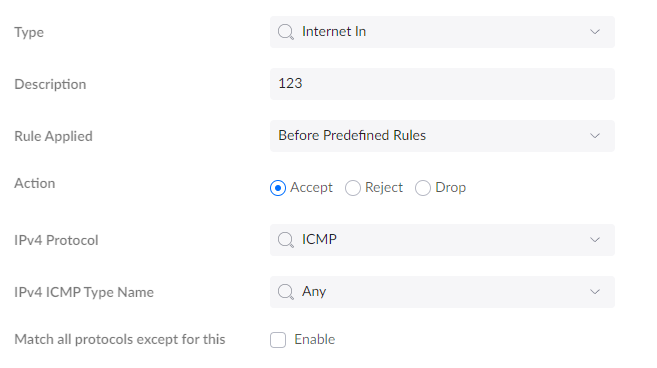Click the search icon in the Type field
The width and height of the screenshot is (657, 368).
[286, 32]
